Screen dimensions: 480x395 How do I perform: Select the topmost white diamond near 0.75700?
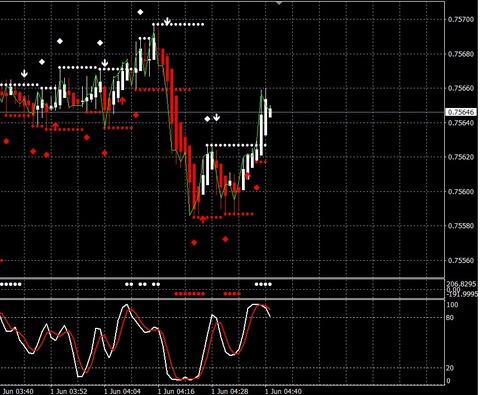tap(140, 12)
